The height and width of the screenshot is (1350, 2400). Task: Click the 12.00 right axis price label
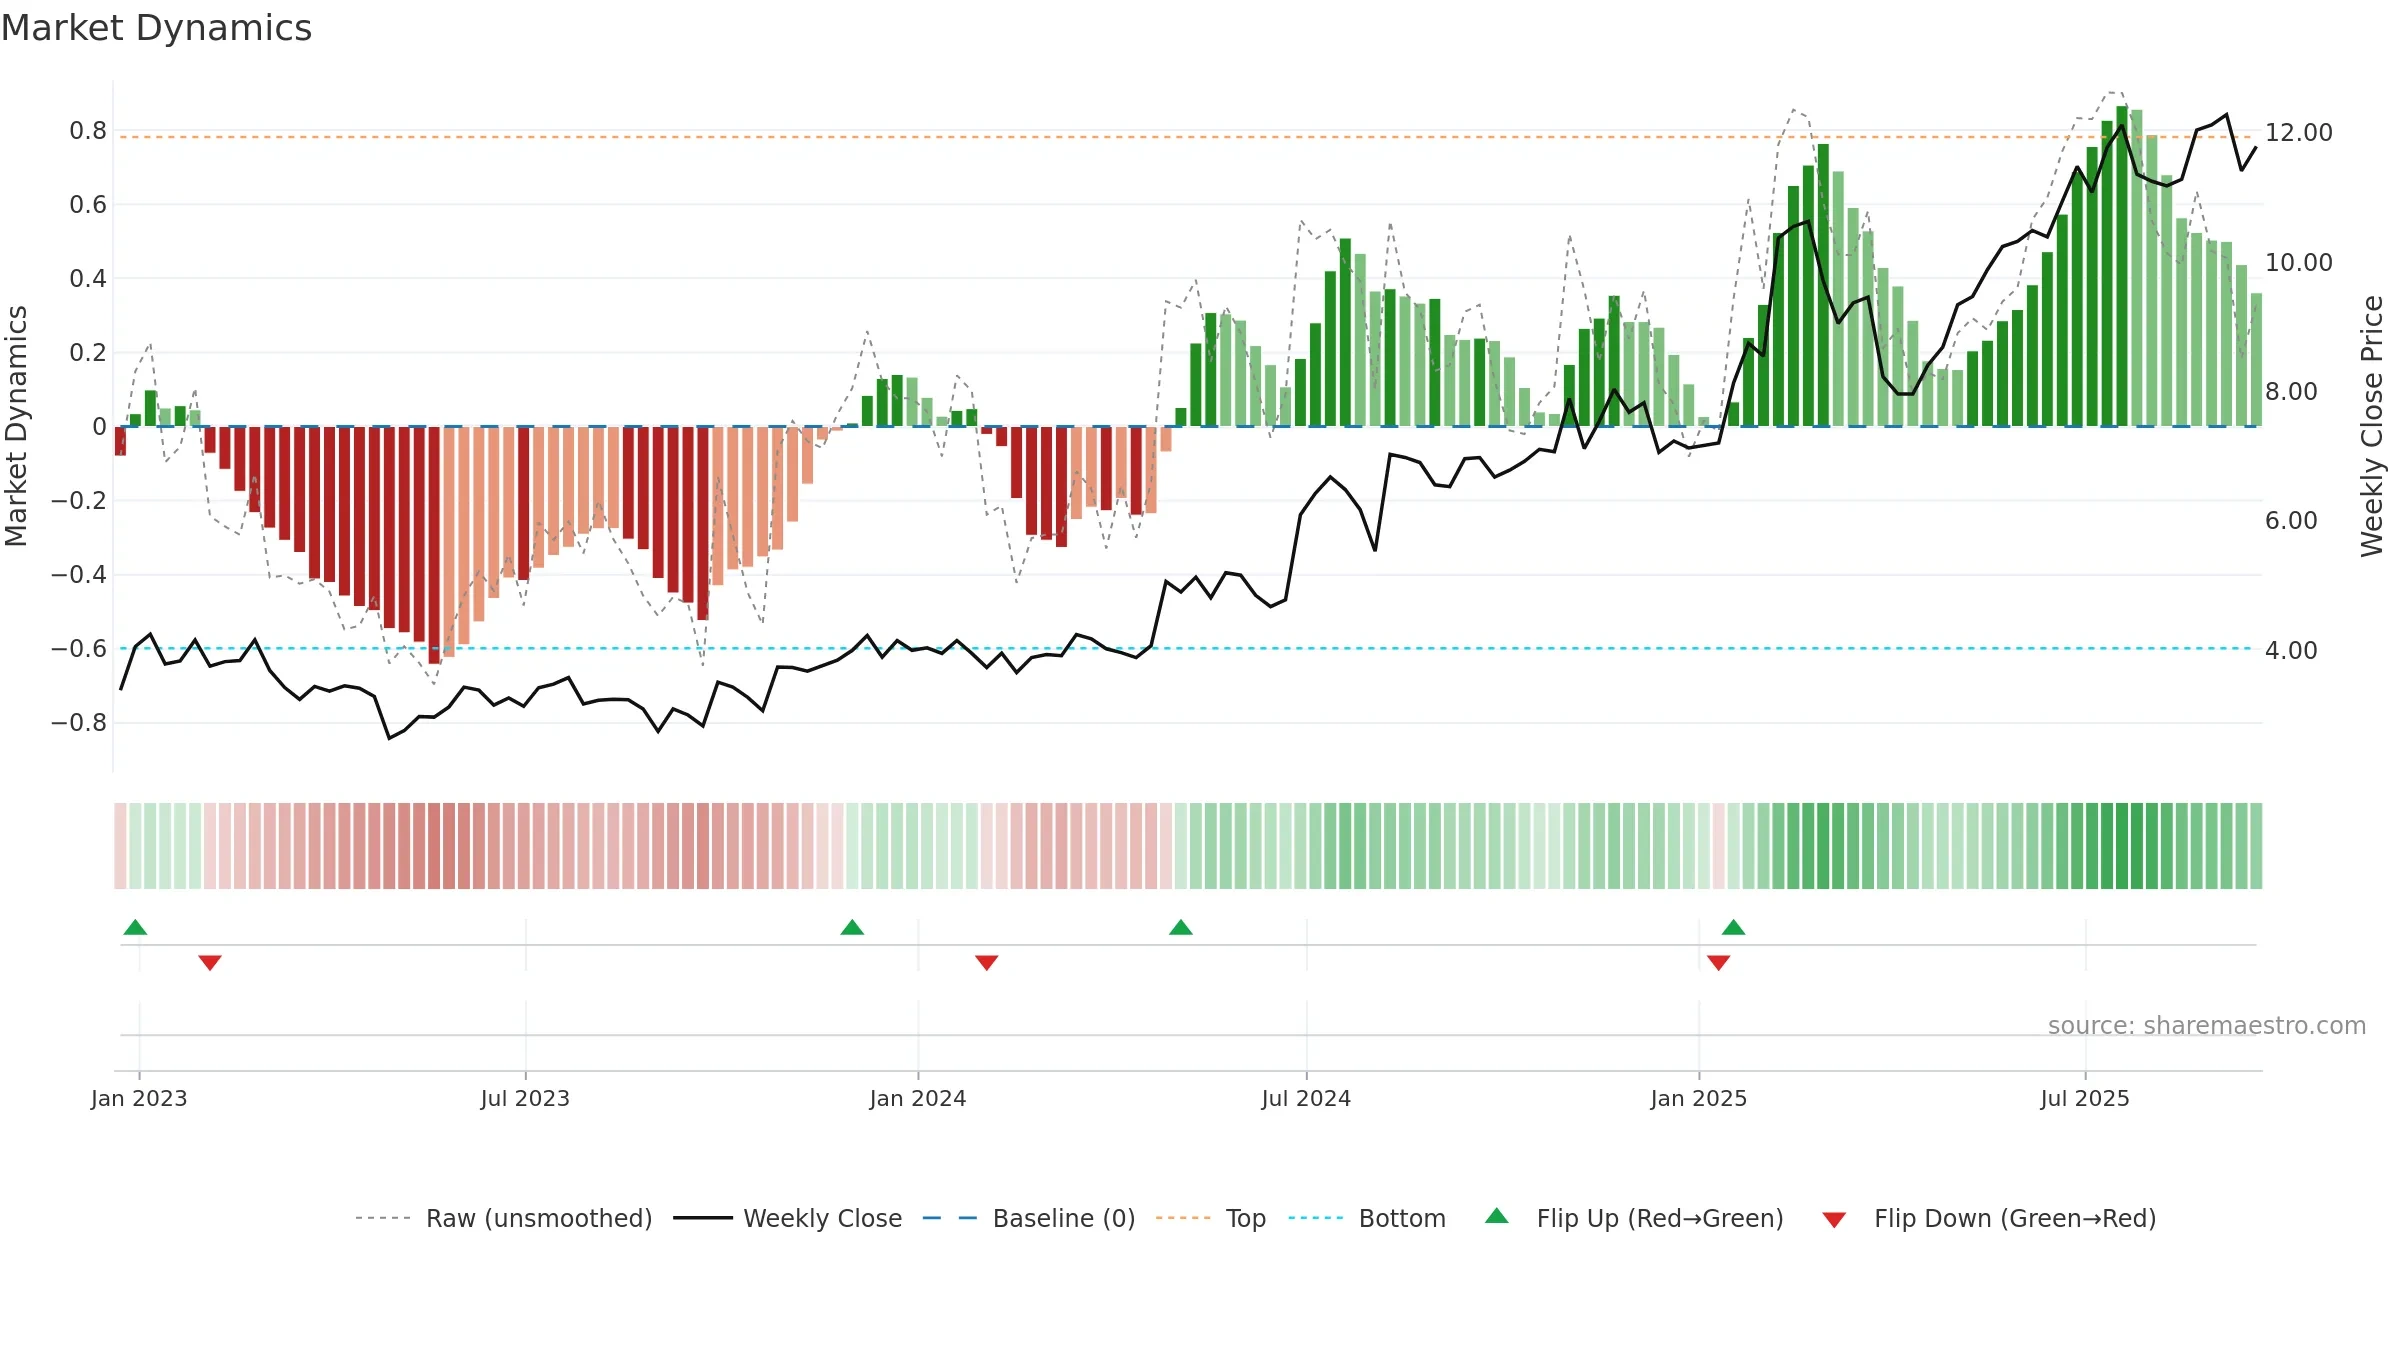2299,133
